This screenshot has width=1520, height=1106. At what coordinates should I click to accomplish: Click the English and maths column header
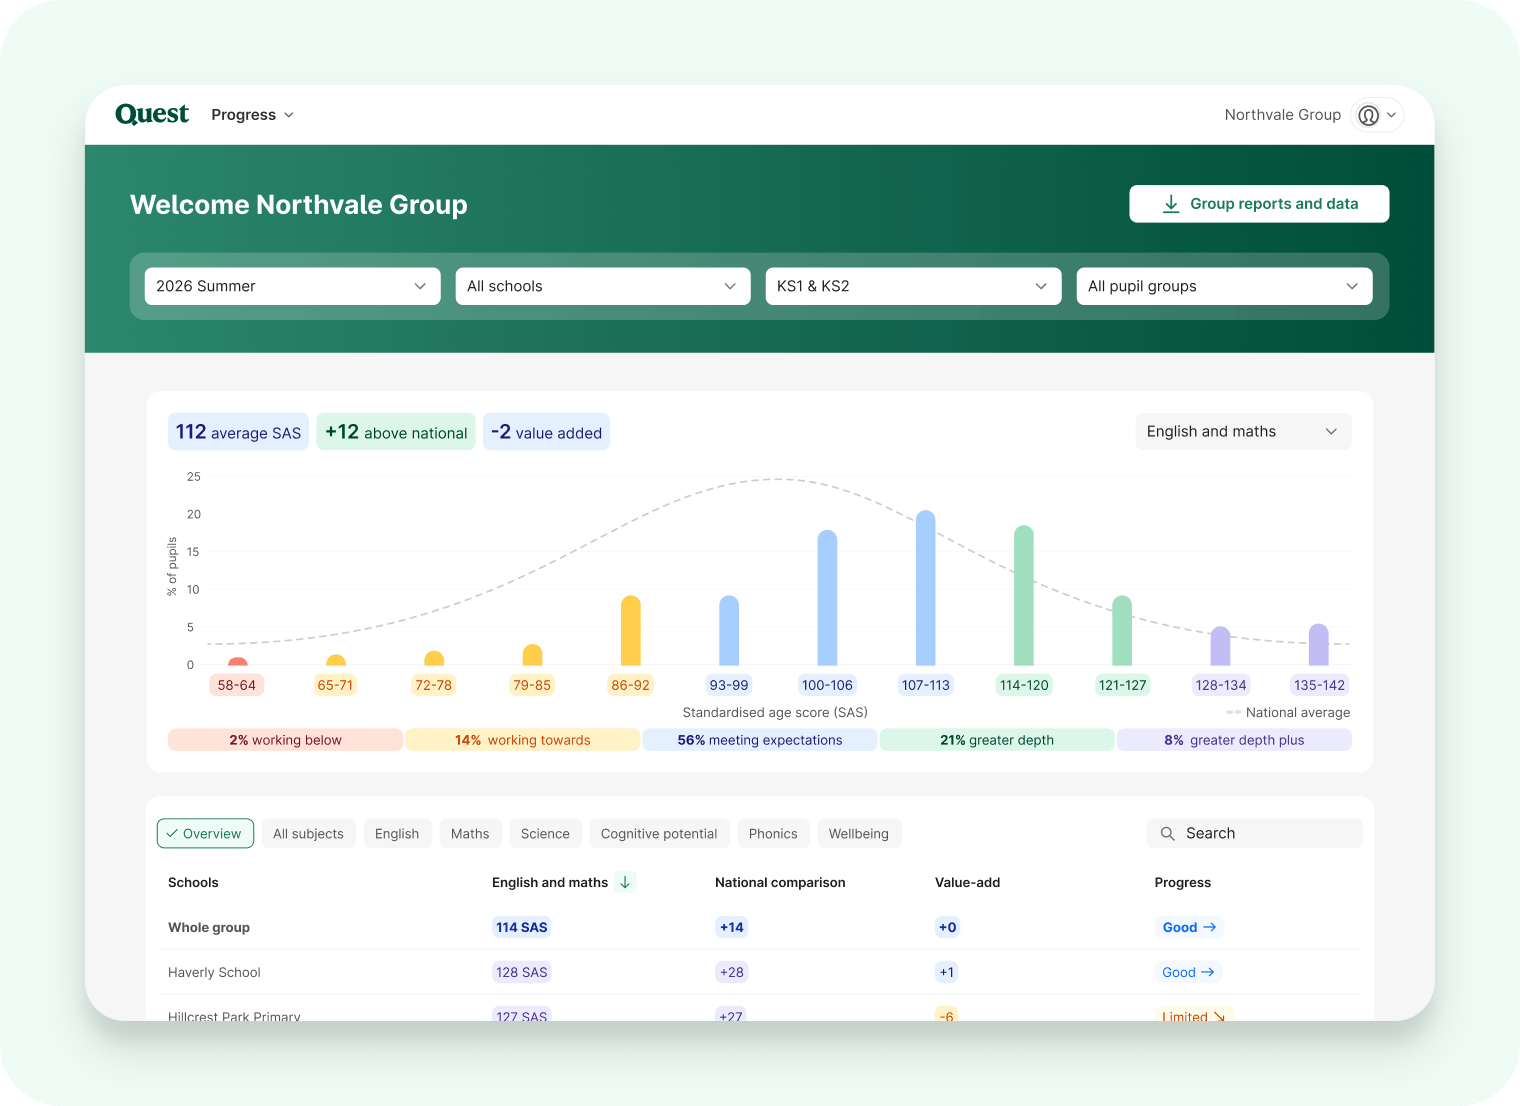(550, 882)
